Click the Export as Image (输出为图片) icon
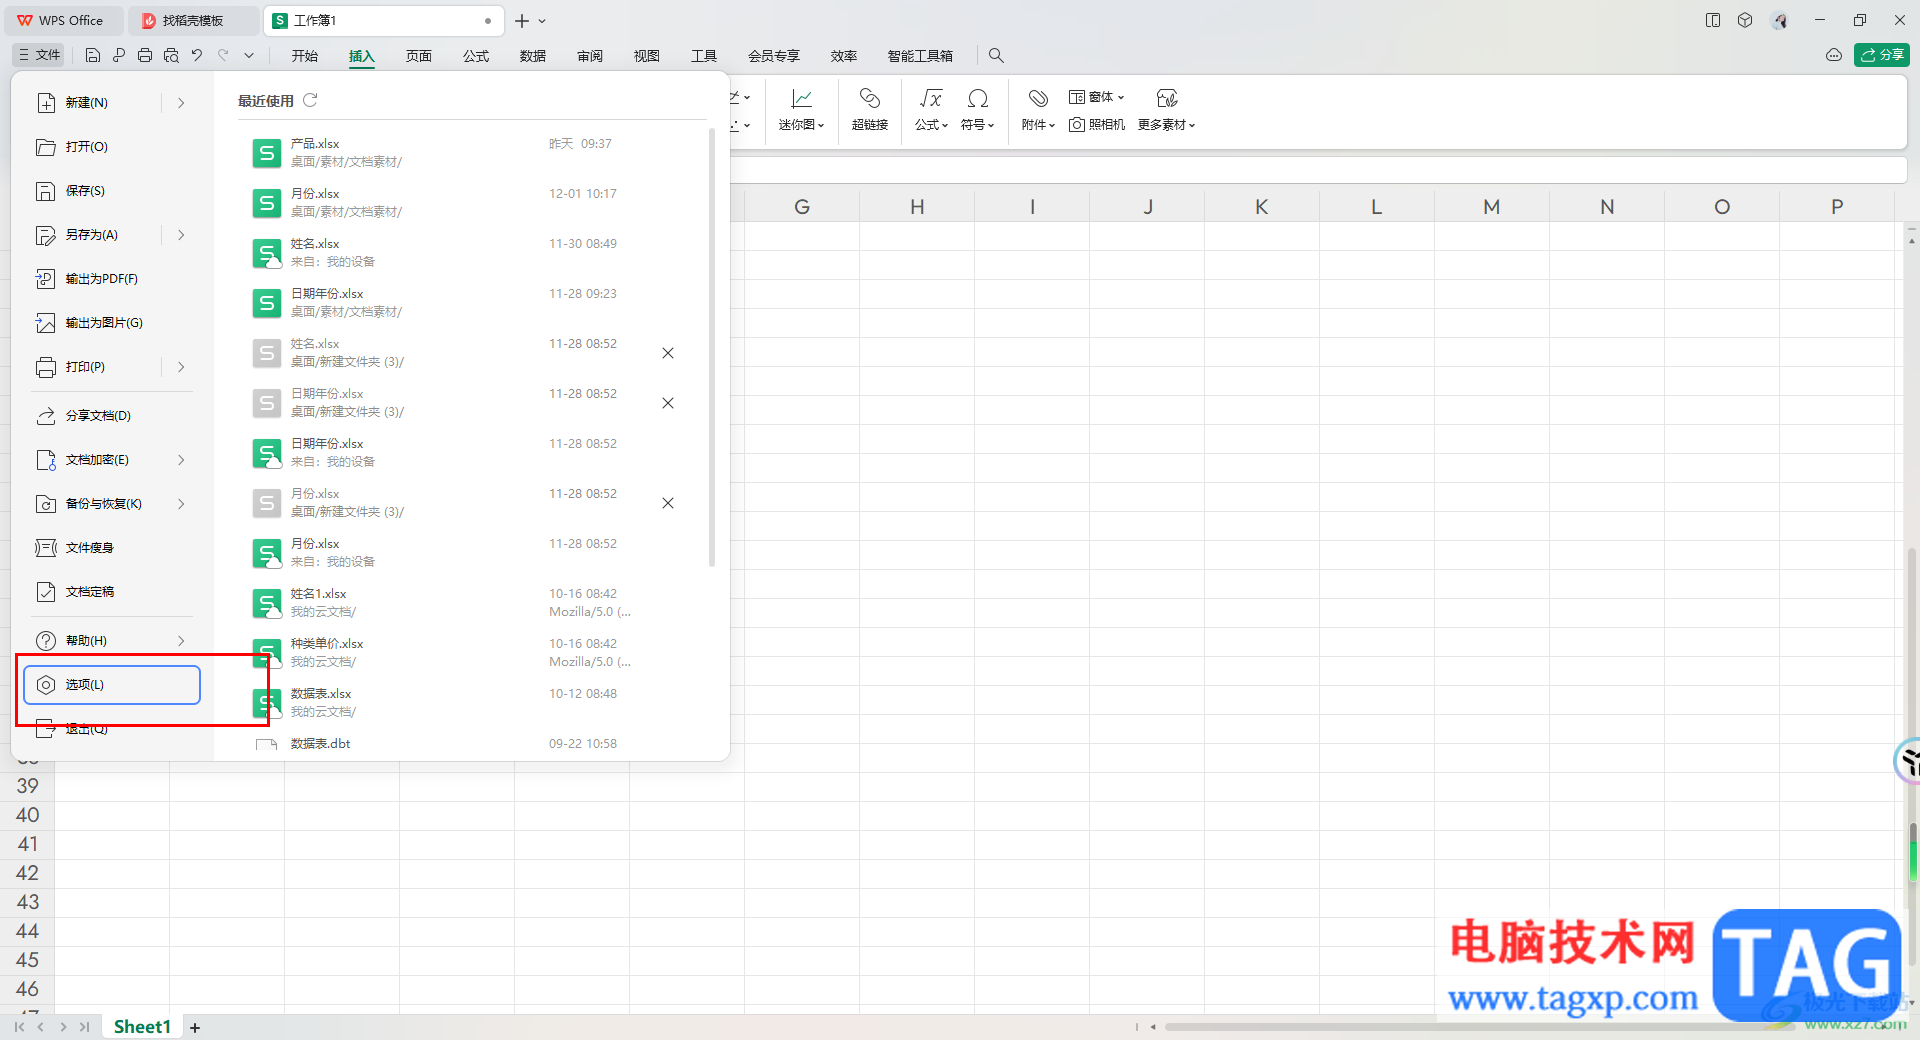The height and width of the screenshot is (1040, 1920). pos(46,323)
